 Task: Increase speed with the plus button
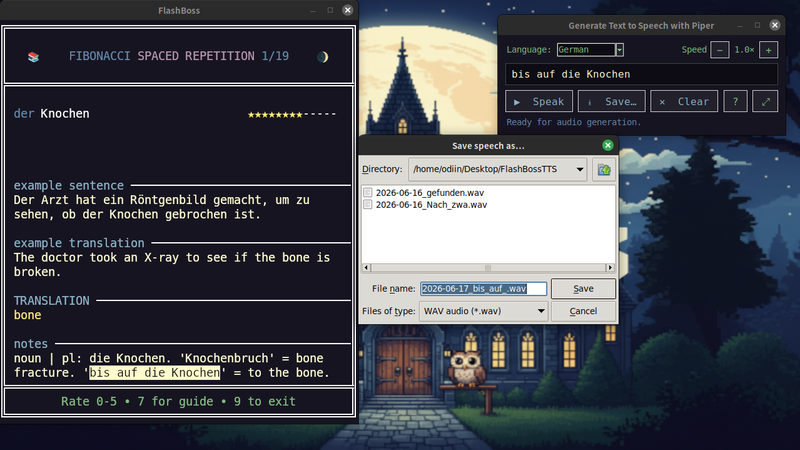point(768,49)
